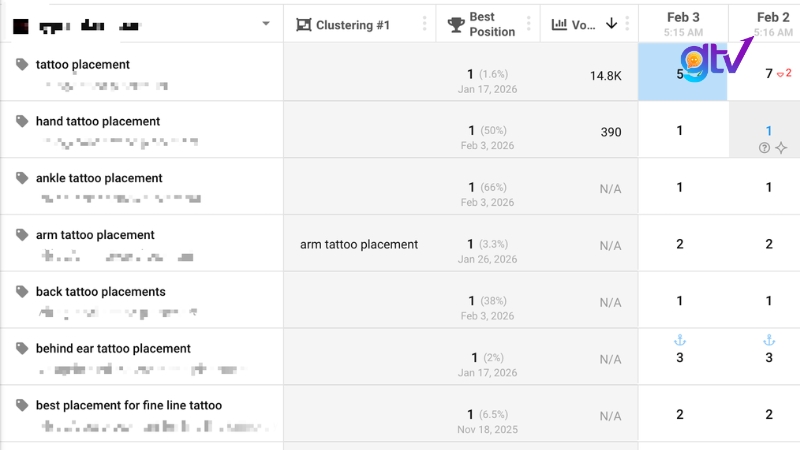Open the "arm tattoo placement" keyword

(95, 235)
